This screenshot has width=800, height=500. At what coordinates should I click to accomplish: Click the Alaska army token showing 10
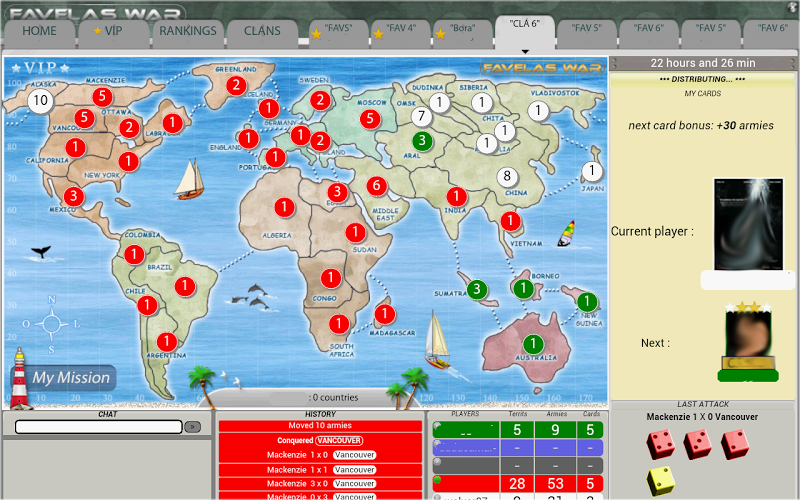pyautogui.click(x=40, y=101)
